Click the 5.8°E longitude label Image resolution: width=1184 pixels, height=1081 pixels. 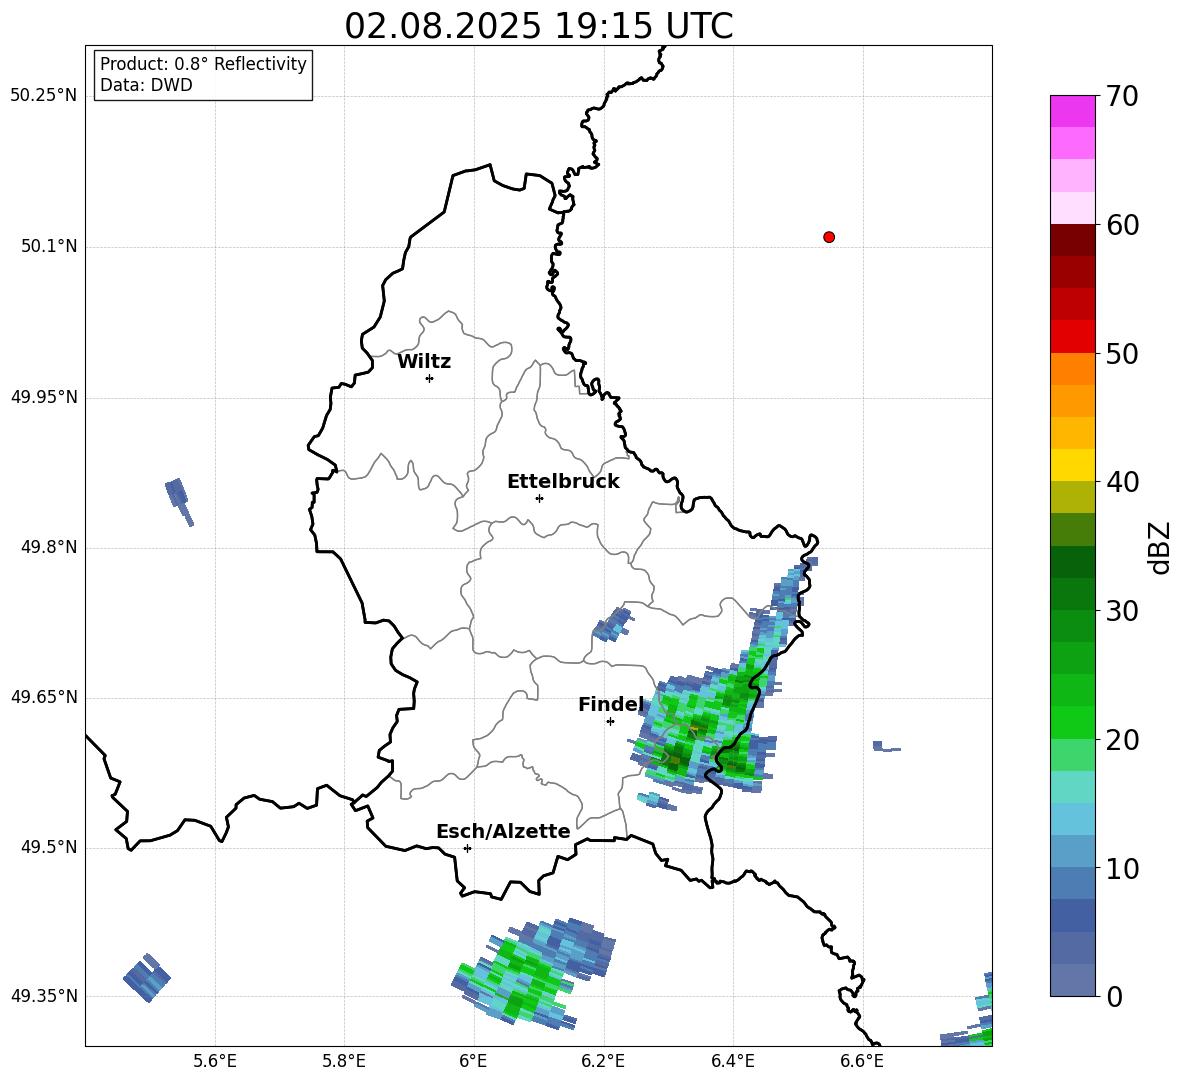tap(344, 1061)
